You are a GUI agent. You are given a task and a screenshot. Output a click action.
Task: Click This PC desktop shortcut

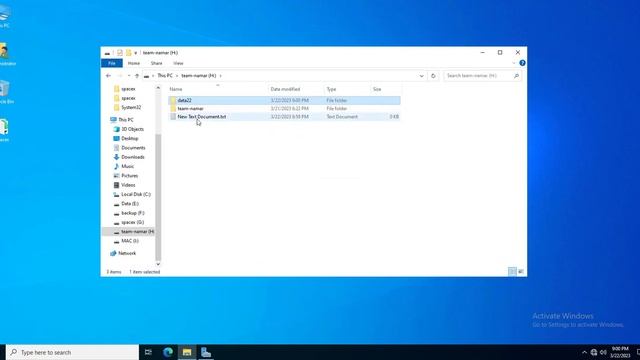4,17
